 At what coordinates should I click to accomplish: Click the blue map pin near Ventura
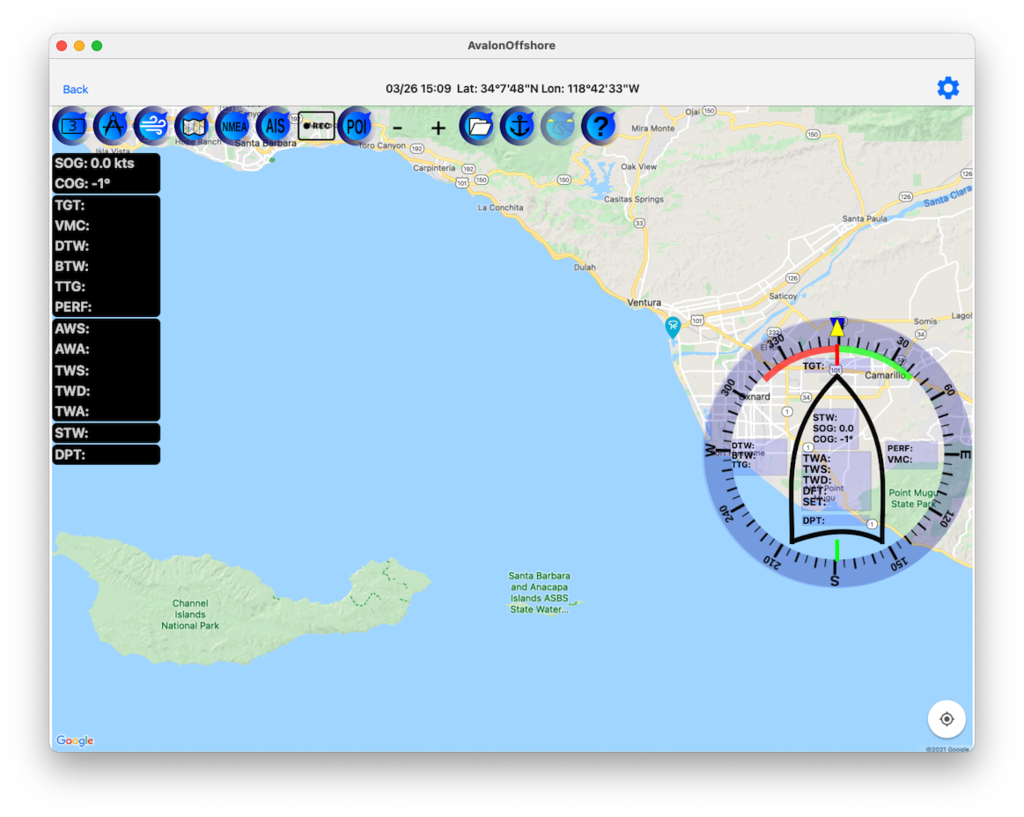click(673, 327)
